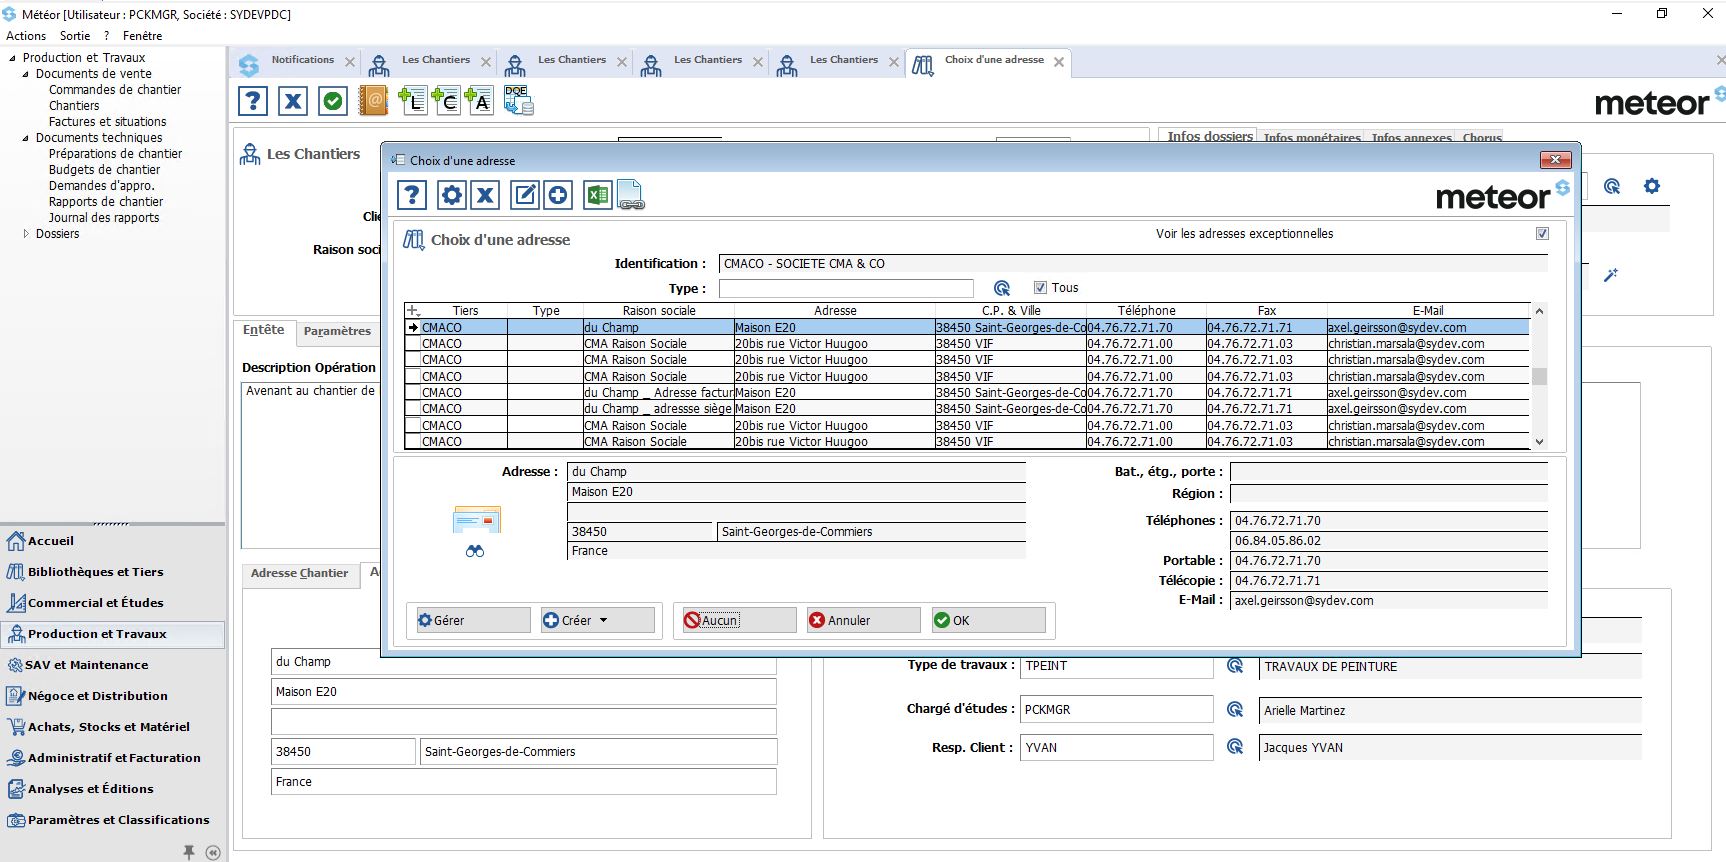
Task: Click the Type filter input field
Action: [x=846, y=288]
